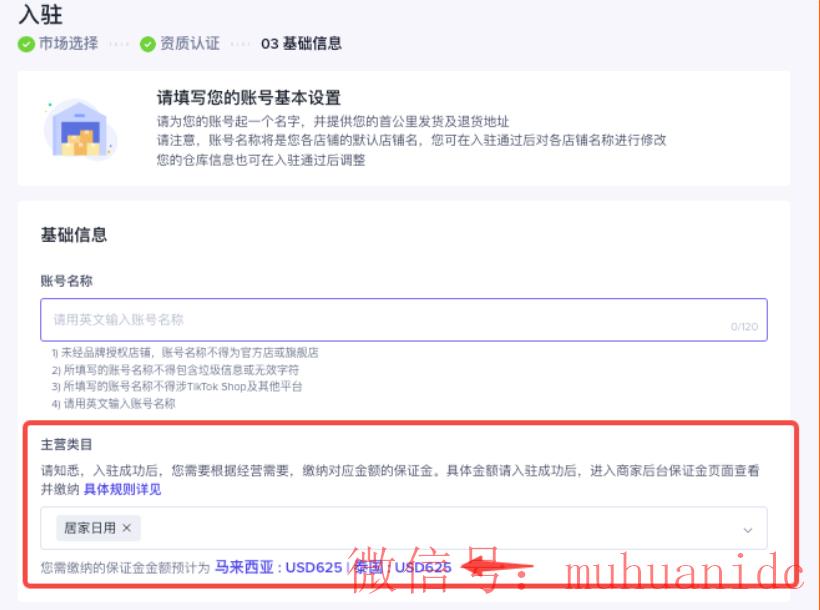The image size is (820, 610).
Task: Click the green checkmark beside 市场选择
Action: (25, 43)
